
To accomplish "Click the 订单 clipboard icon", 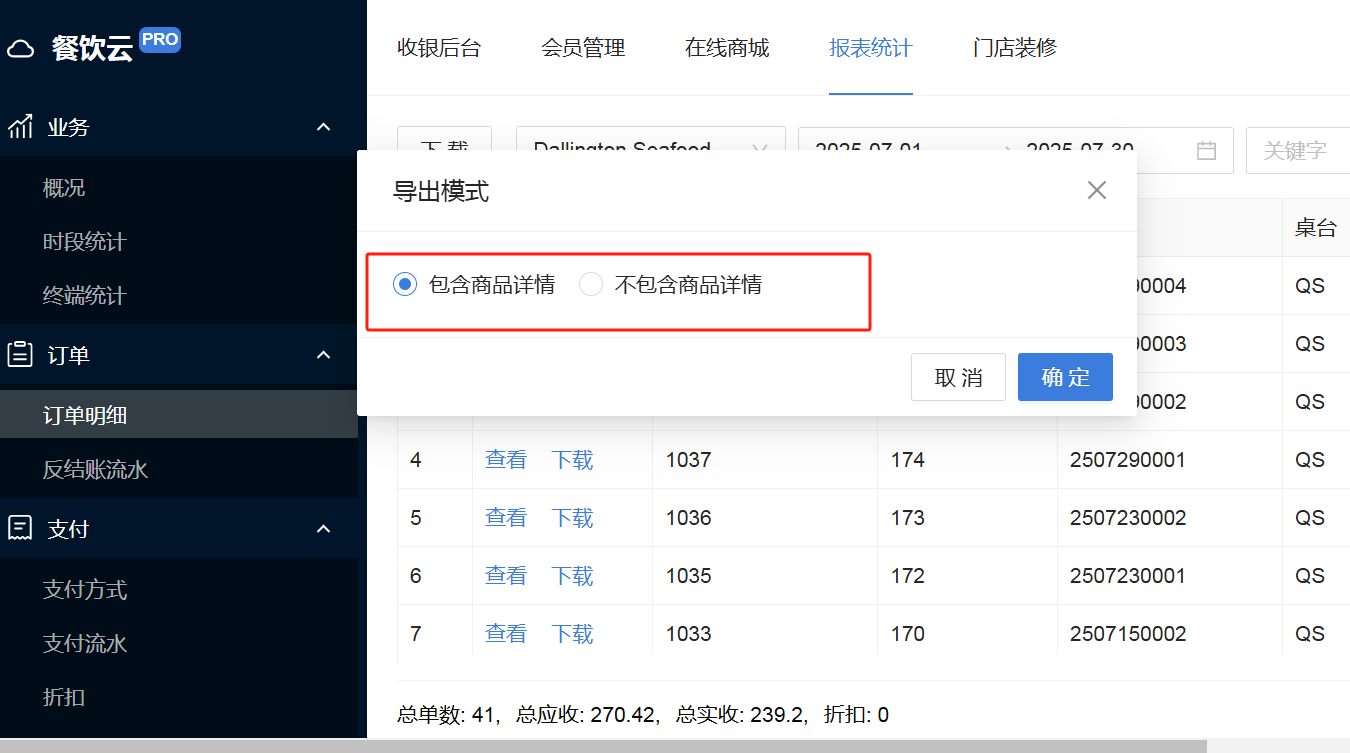I will 20,355.
